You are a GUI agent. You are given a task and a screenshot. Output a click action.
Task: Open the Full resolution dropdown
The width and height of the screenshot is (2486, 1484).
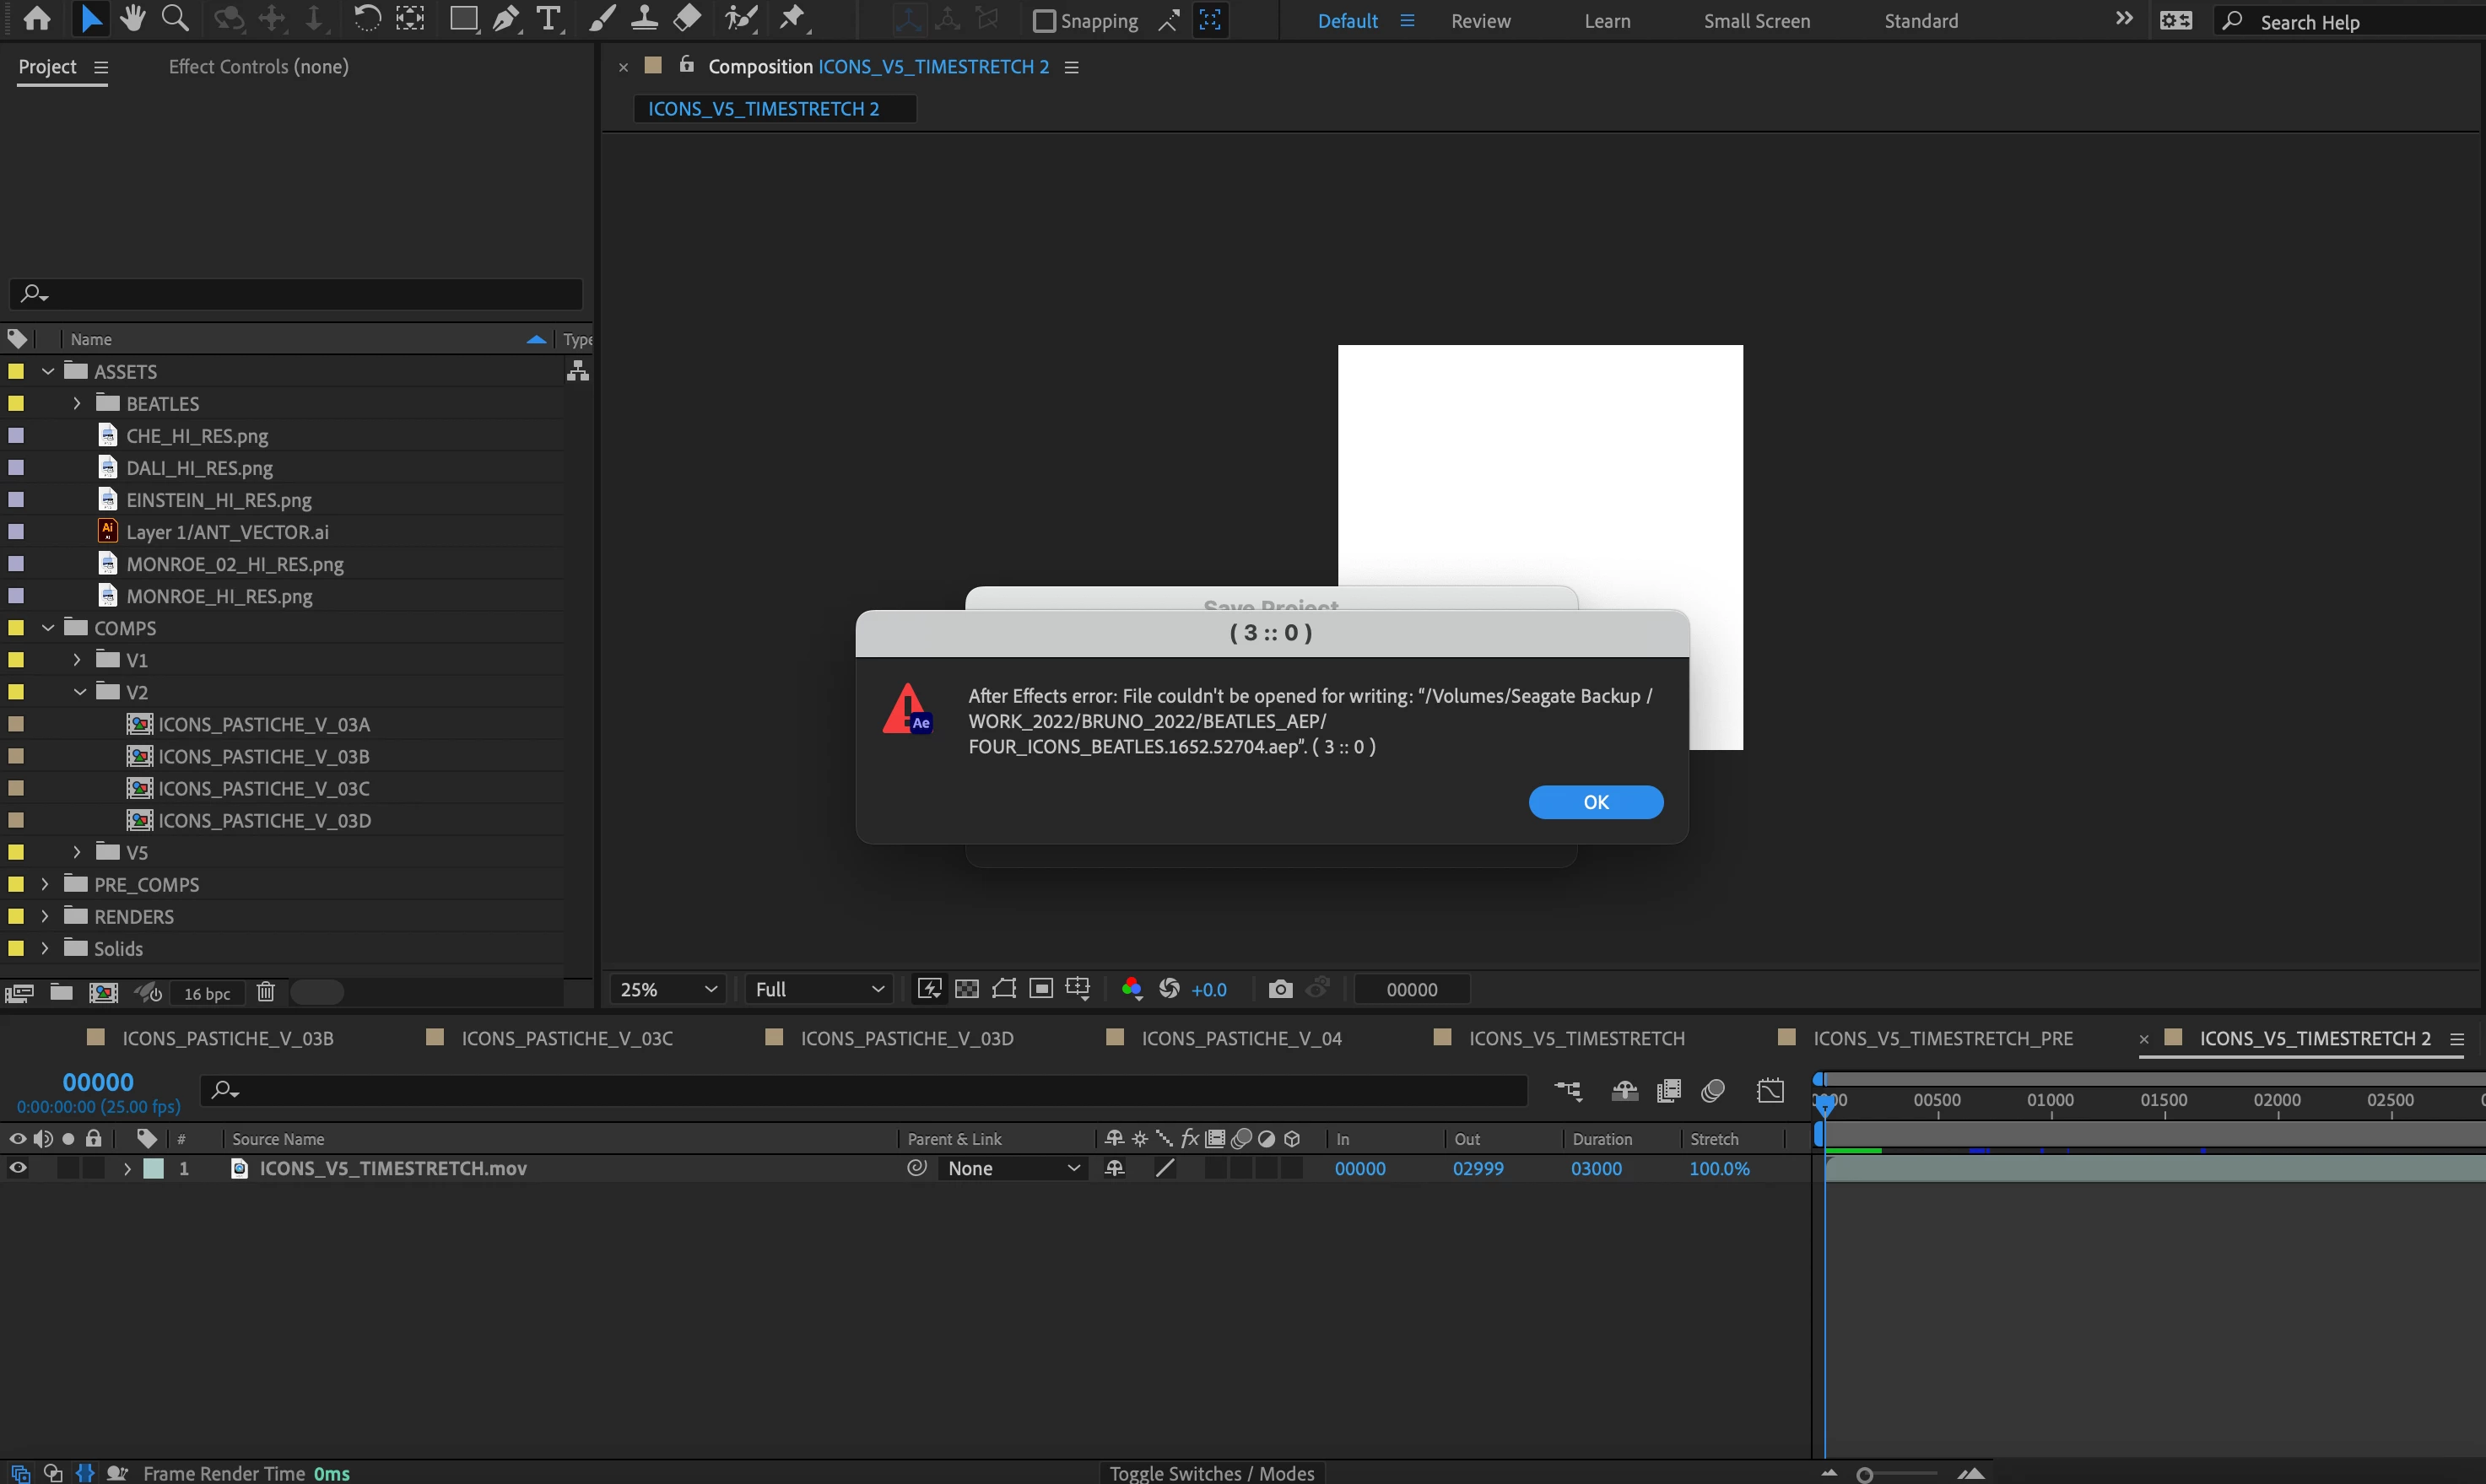[x=819, y=989]
